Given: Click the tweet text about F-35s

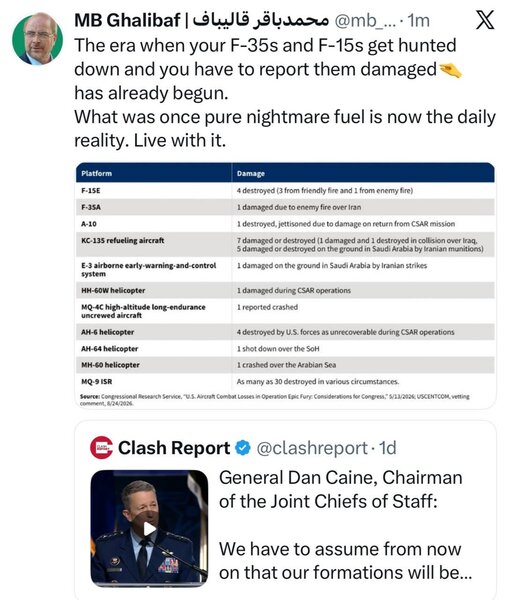Looking at the screenshot, I should click(285, 93).
